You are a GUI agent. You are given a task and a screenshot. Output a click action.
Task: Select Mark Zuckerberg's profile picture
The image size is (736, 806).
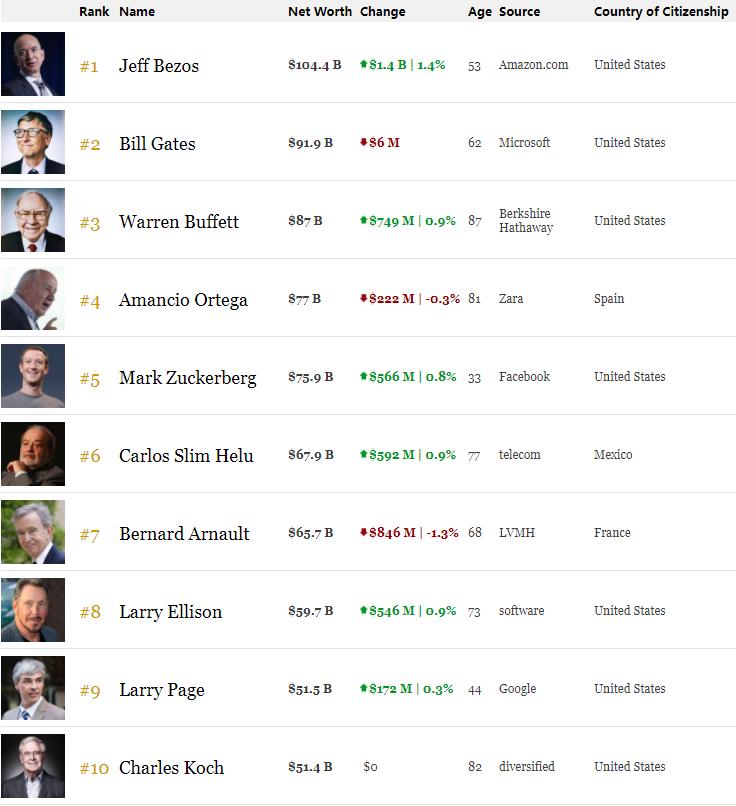pos(33,376)
